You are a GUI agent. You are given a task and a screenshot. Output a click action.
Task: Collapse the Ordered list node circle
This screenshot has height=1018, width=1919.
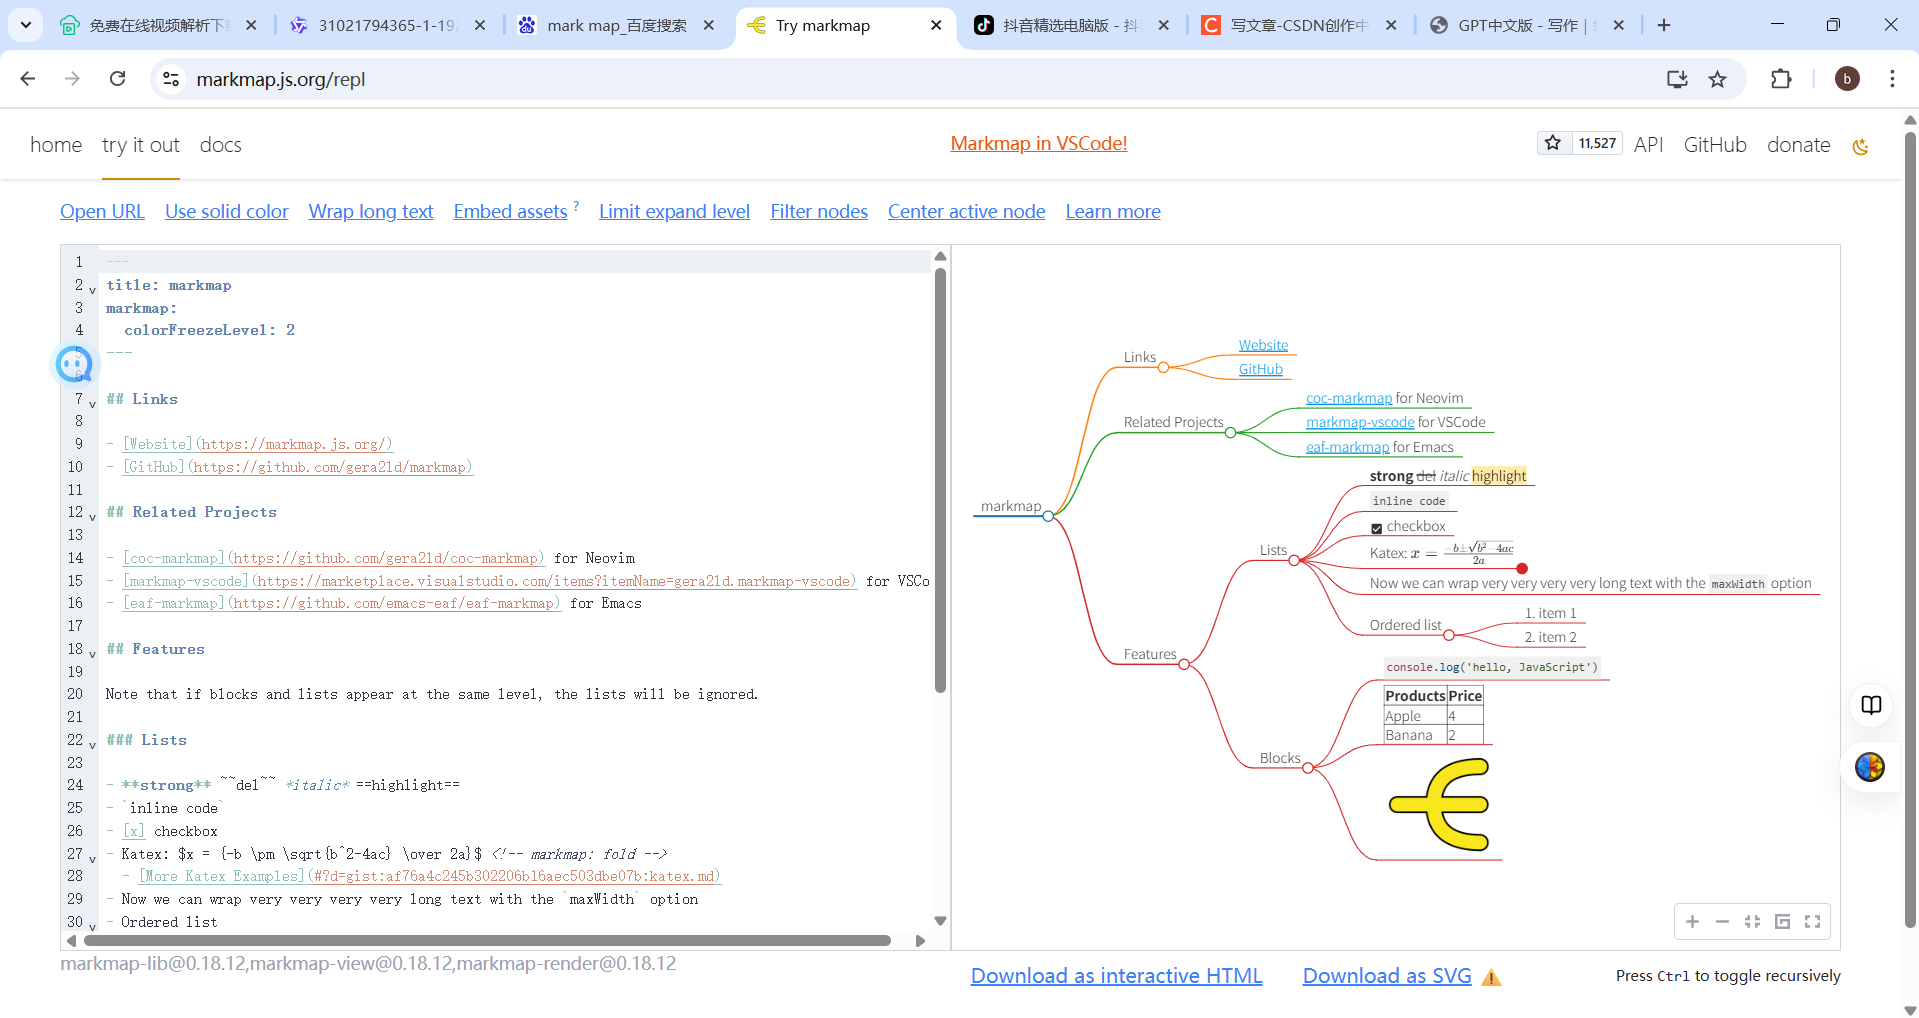click(x=1449, y=635)
